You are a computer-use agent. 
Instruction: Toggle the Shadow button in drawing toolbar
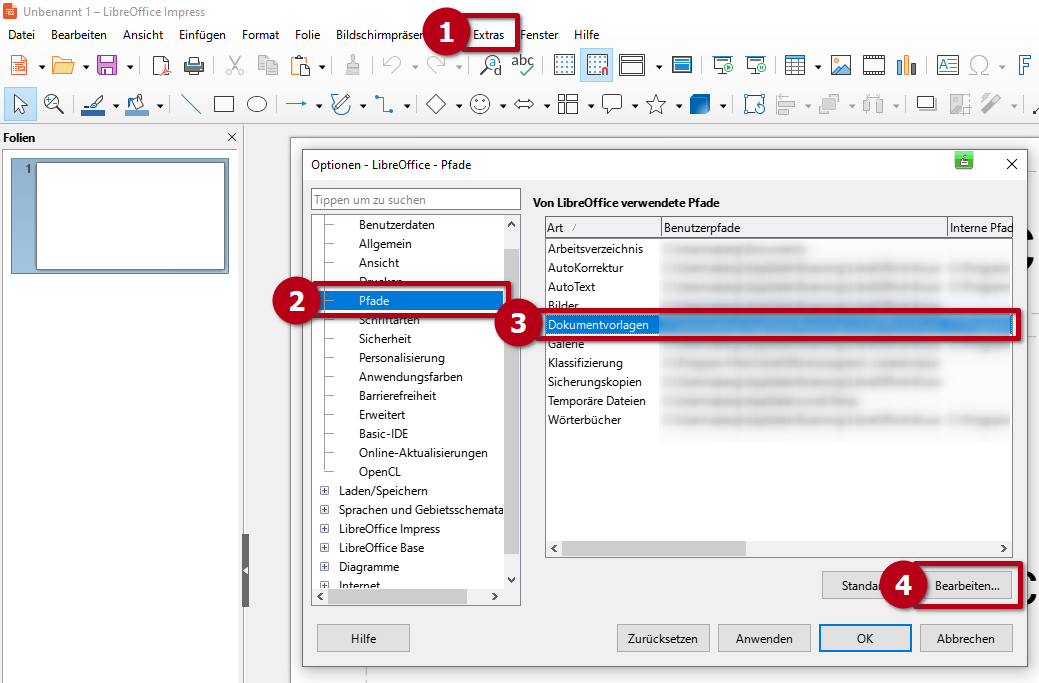(926, 104)
